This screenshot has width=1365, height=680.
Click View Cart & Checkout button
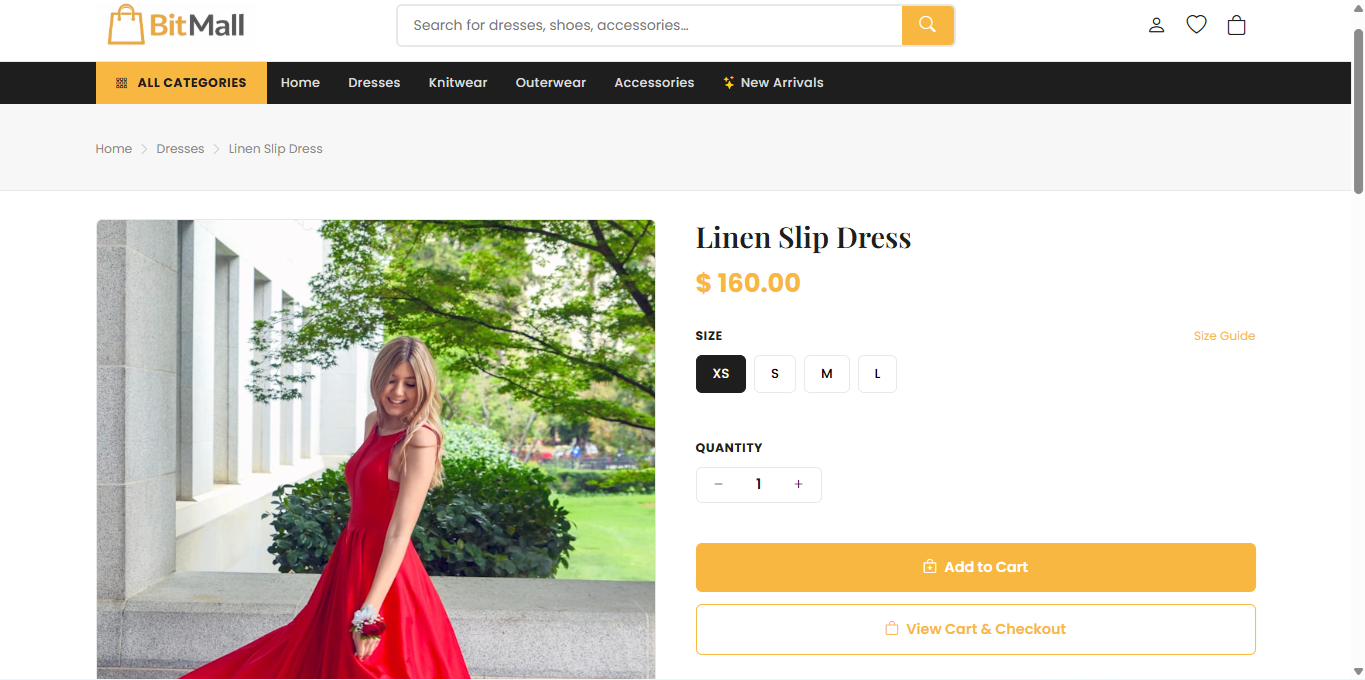975,629
